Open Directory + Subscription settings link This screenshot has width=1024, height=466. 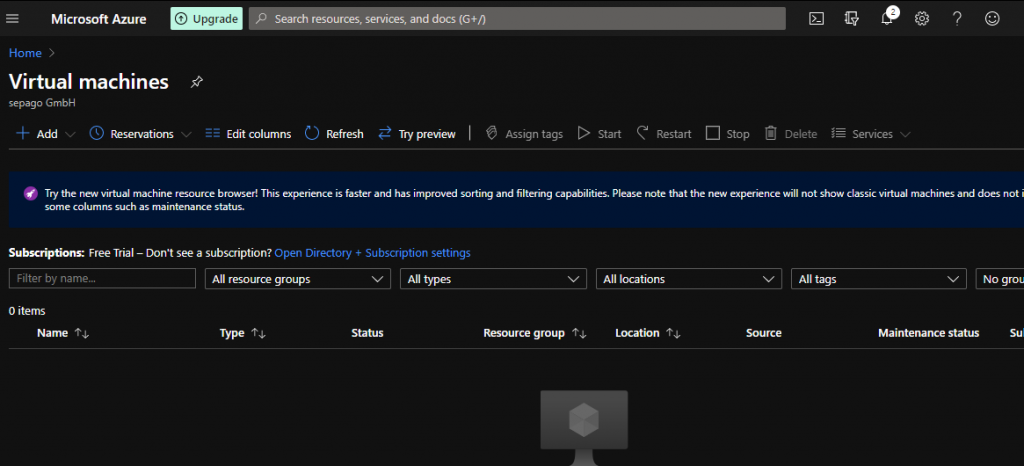coord(372,253)
